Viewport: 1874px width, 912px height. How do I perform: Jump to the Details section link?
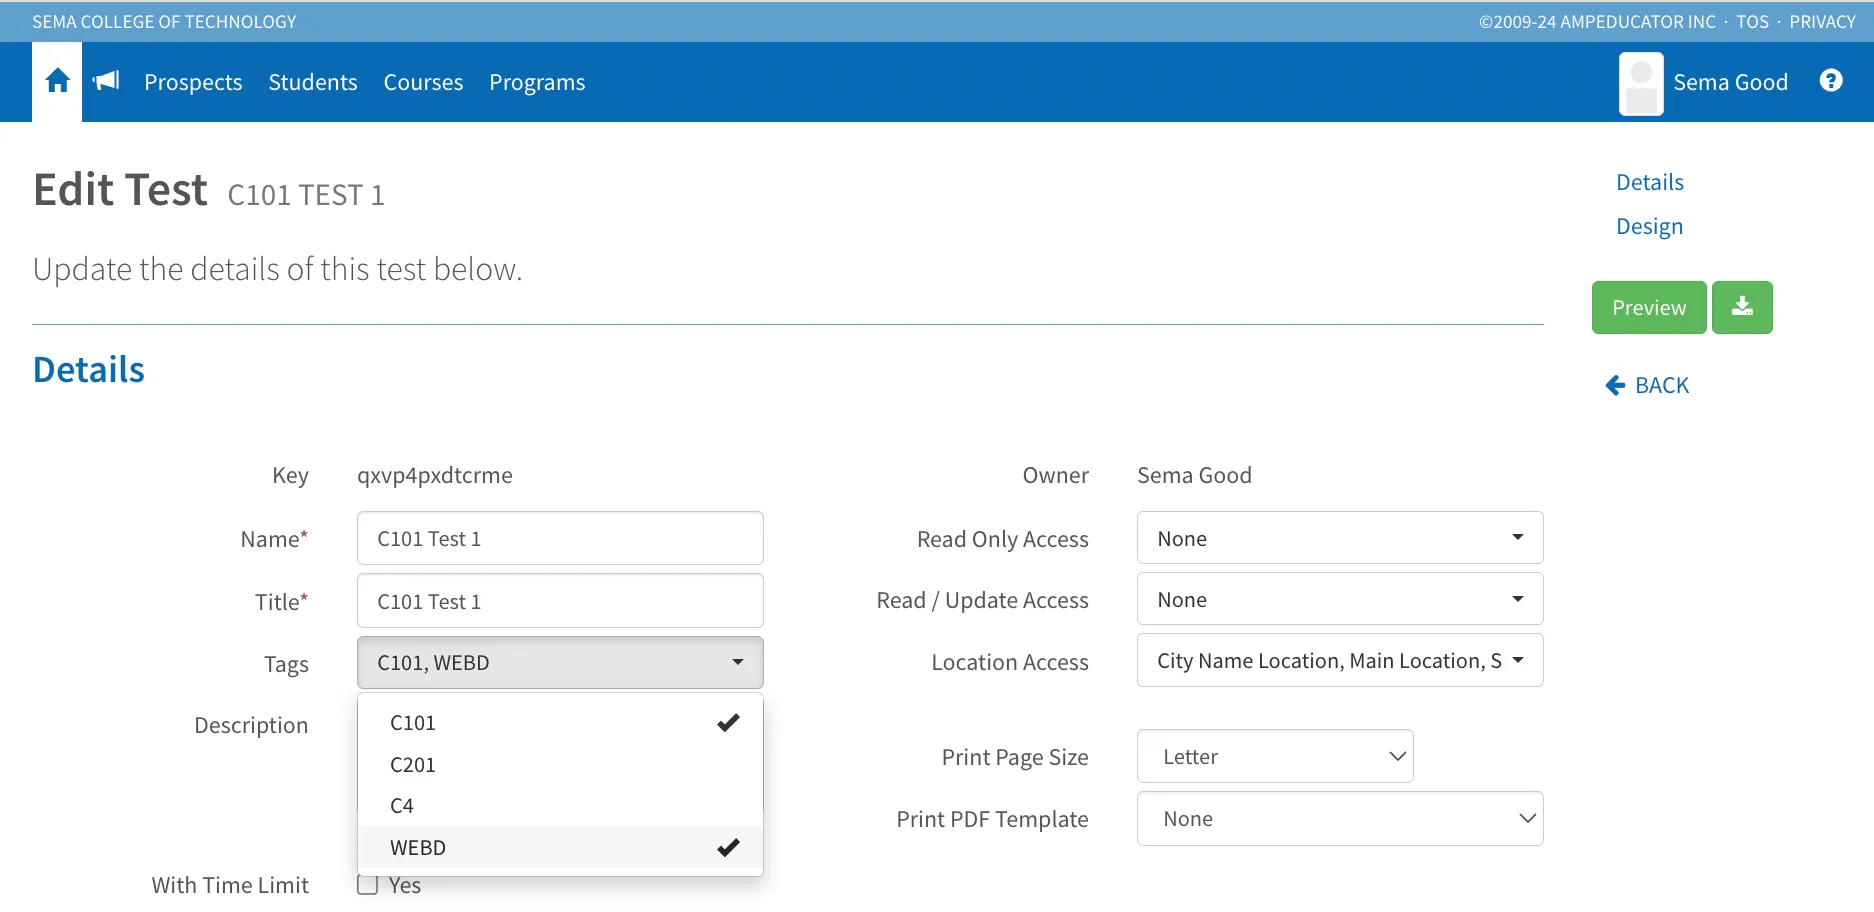[1650, 182]
